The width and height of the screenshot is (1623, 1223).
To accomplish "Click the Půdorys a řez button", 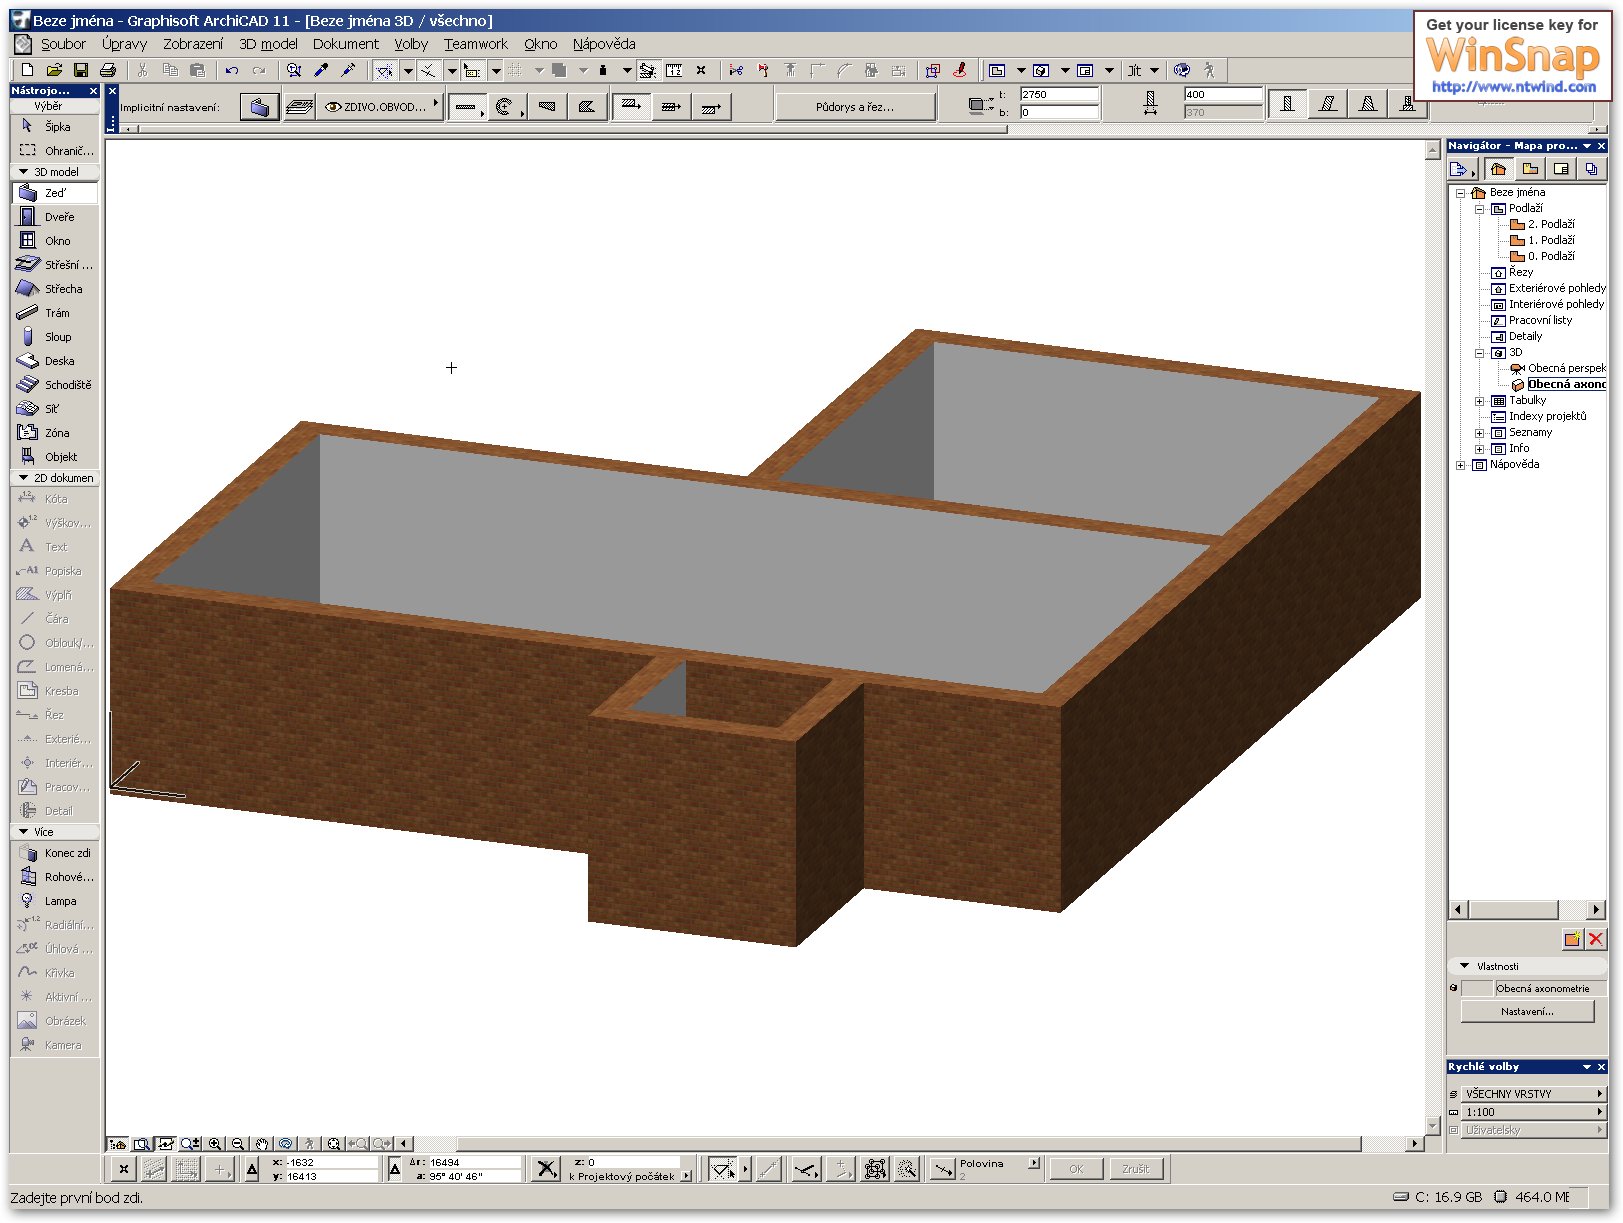I will 854,107.
